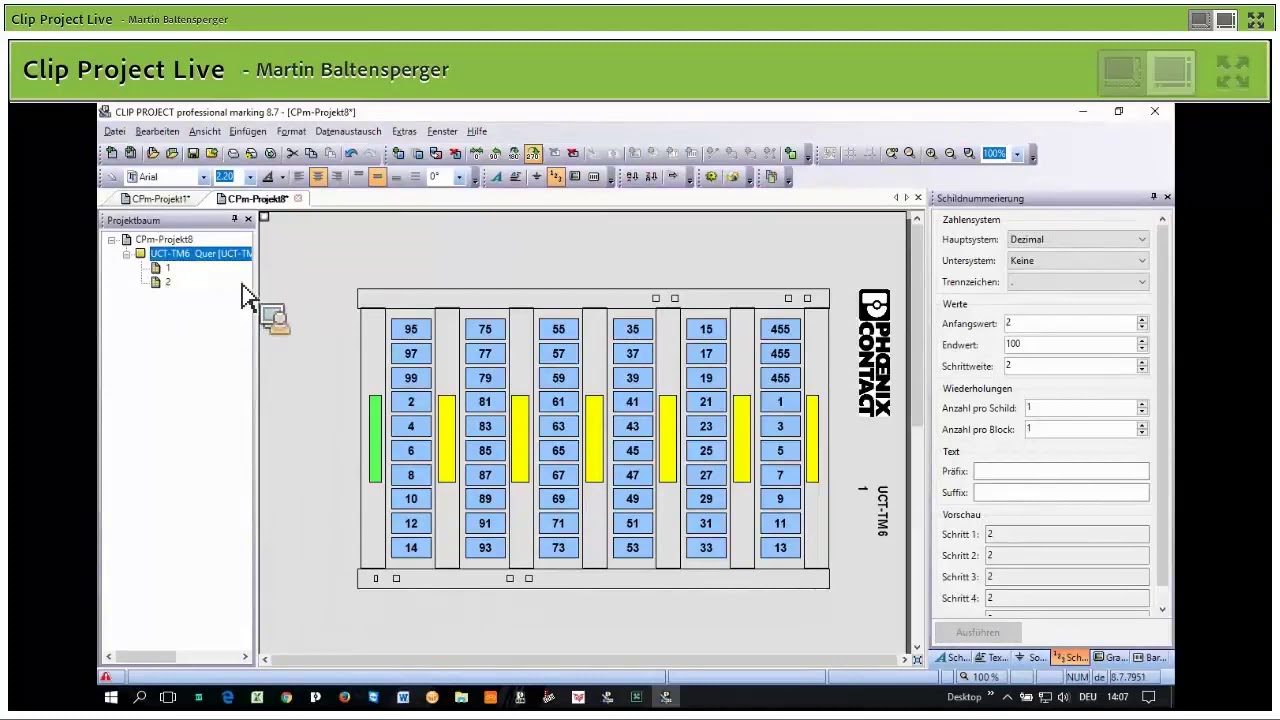Toggle center text alignment
The width and height of the screenshot is (1280, 720).
318,177
